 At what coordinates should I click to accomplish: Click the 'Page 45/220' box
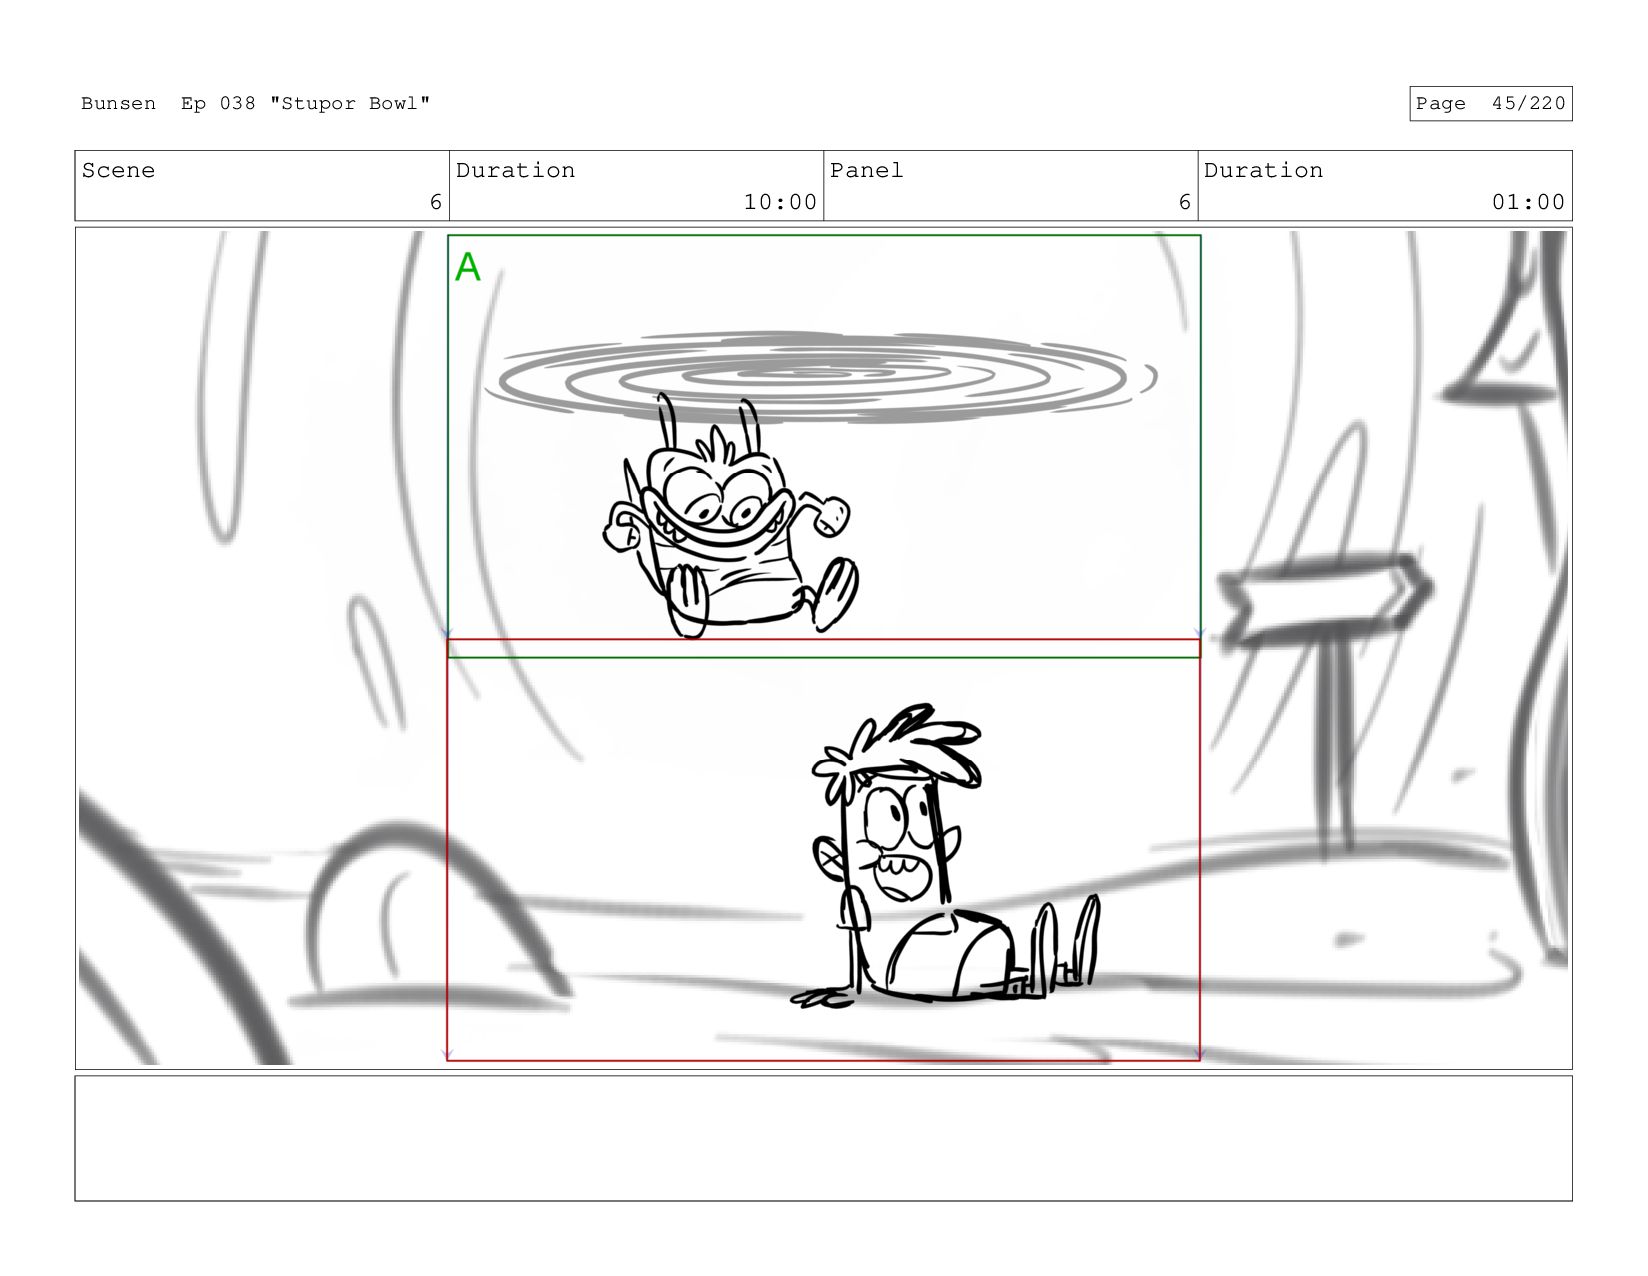[1490, 104]
